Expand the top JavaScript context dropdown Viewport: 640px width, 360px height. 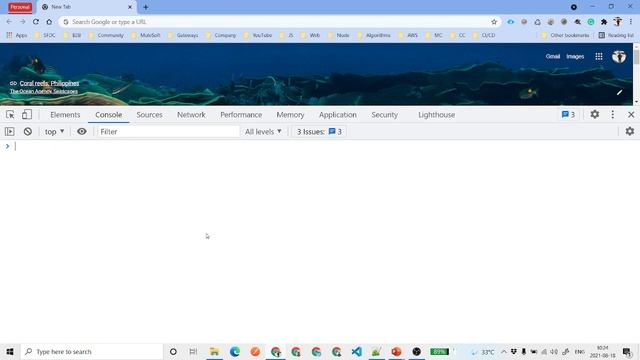pyautogui.click(x=54, y=131)
